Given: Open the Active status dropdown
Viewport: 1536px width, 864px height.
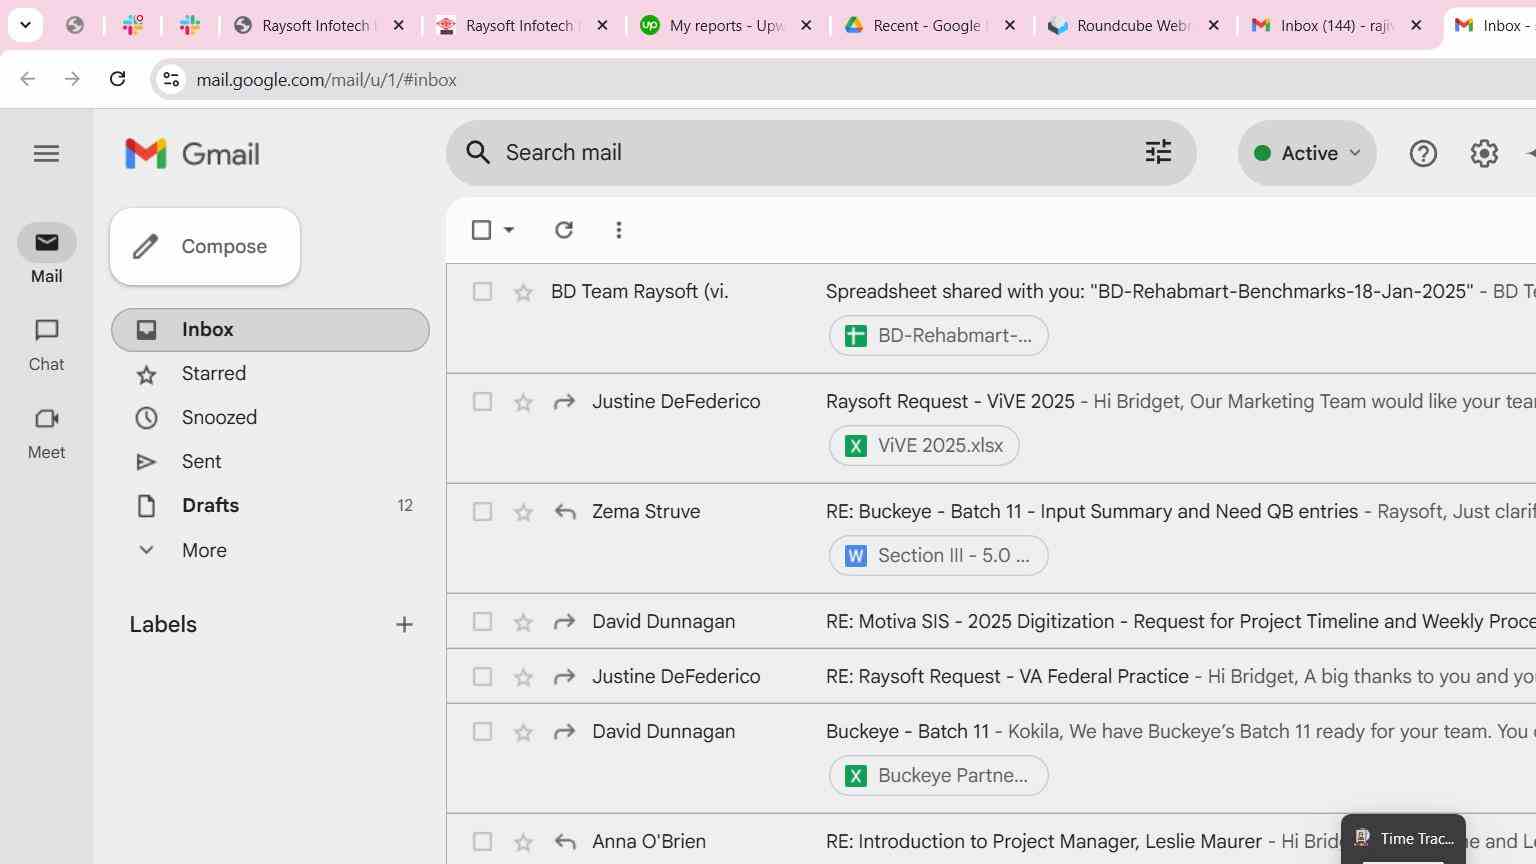Looking at the screenshot, I should (1307, 153).
